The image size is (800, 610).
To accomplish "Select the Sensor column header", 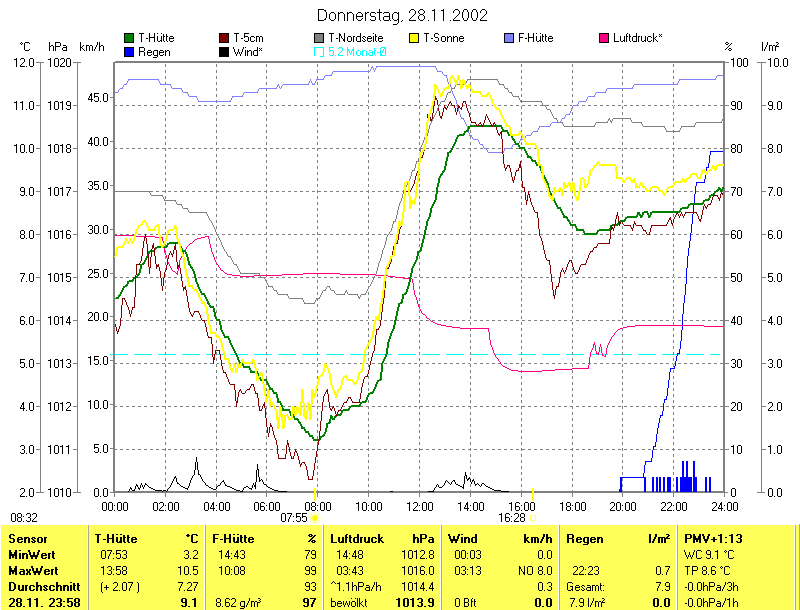I will tap(27, 539).
